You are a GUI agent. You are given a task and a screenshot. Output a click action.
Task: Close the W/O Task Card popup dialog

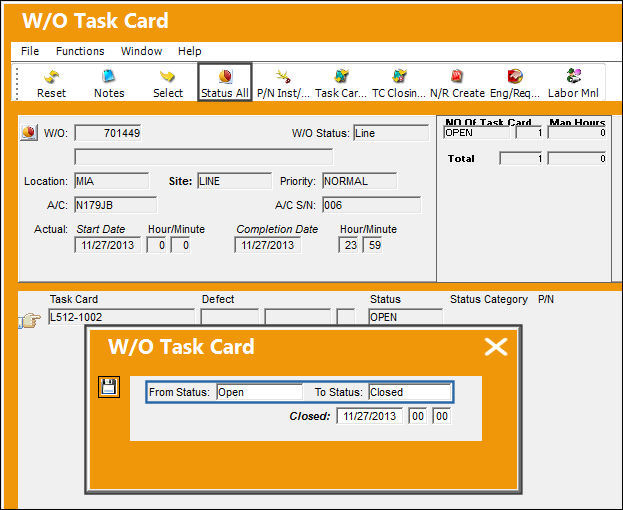click(496, 347)
